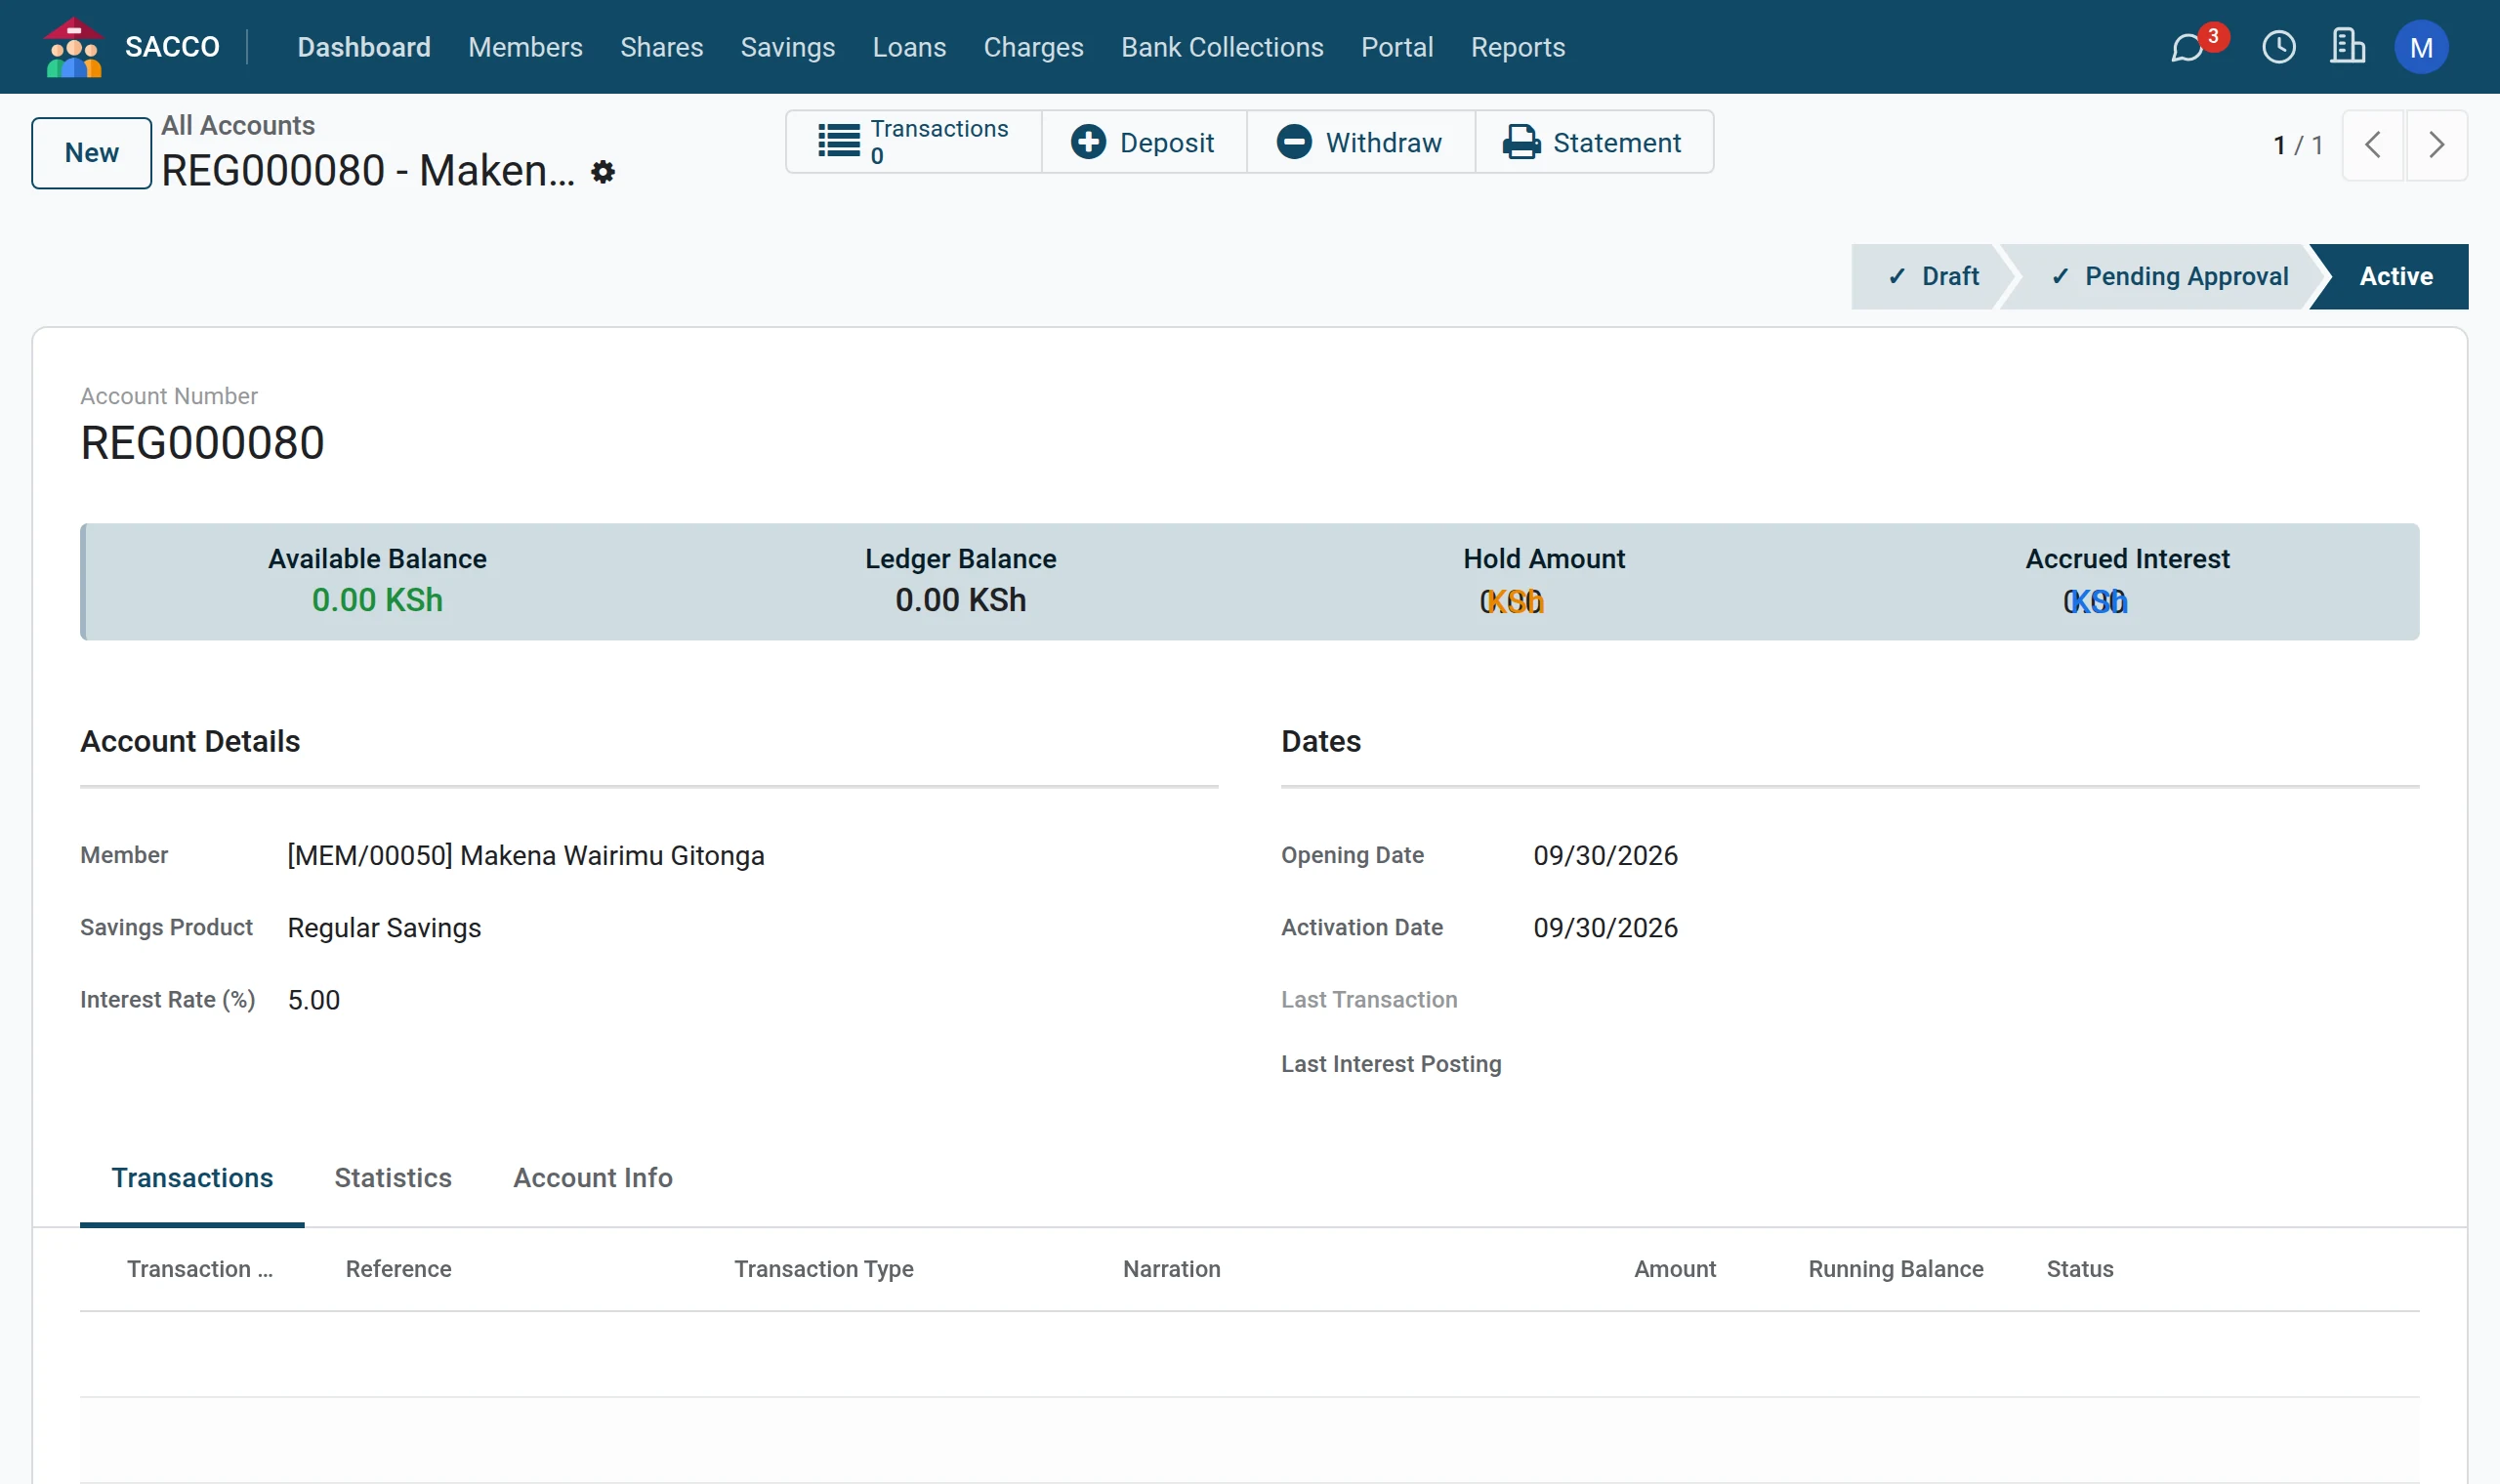This screenshot has height=1484, width=2500.
Task: Click the Pending Approval status stage
Action: tap(2168, 276)
